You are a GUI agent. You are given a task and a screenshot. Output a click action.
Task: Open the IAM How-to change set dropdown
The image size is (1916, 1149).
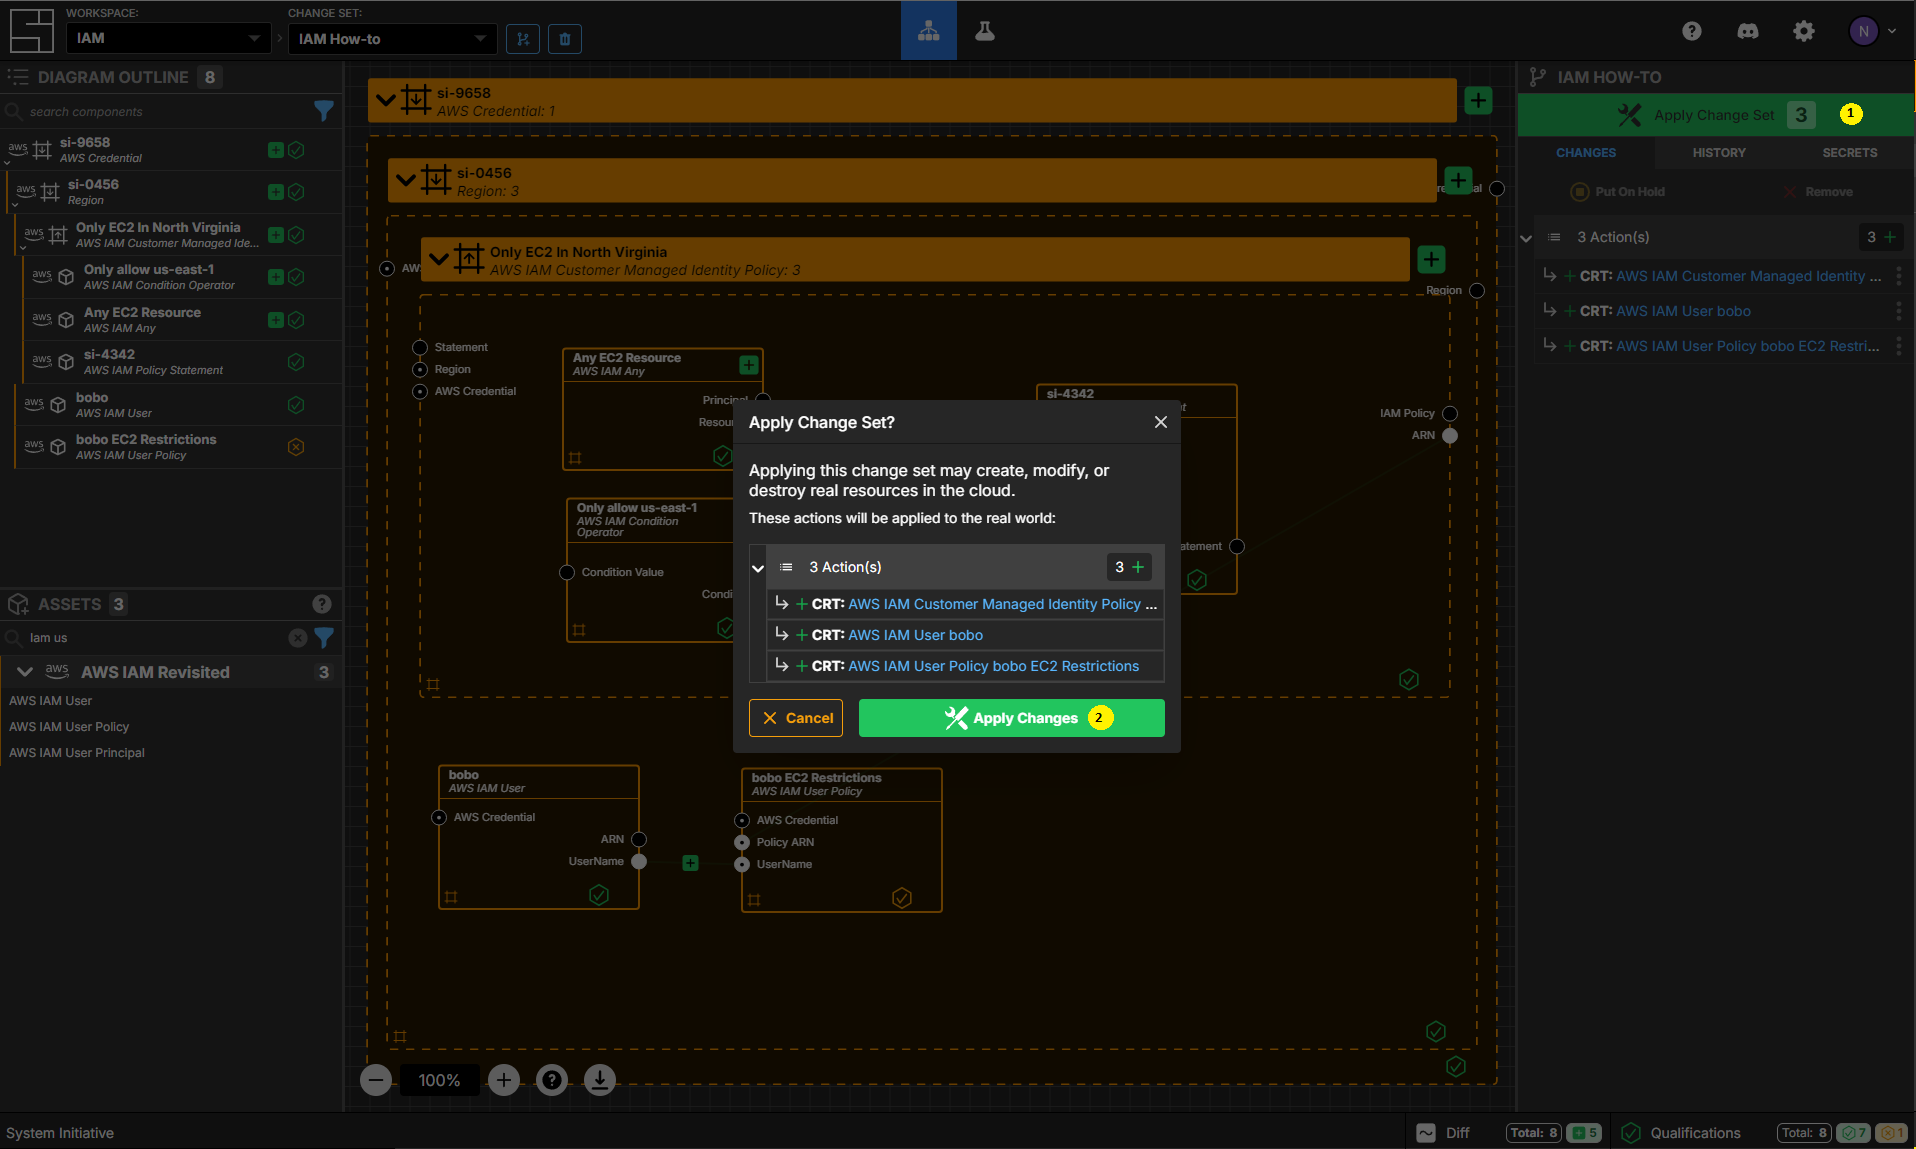(392, 38)
